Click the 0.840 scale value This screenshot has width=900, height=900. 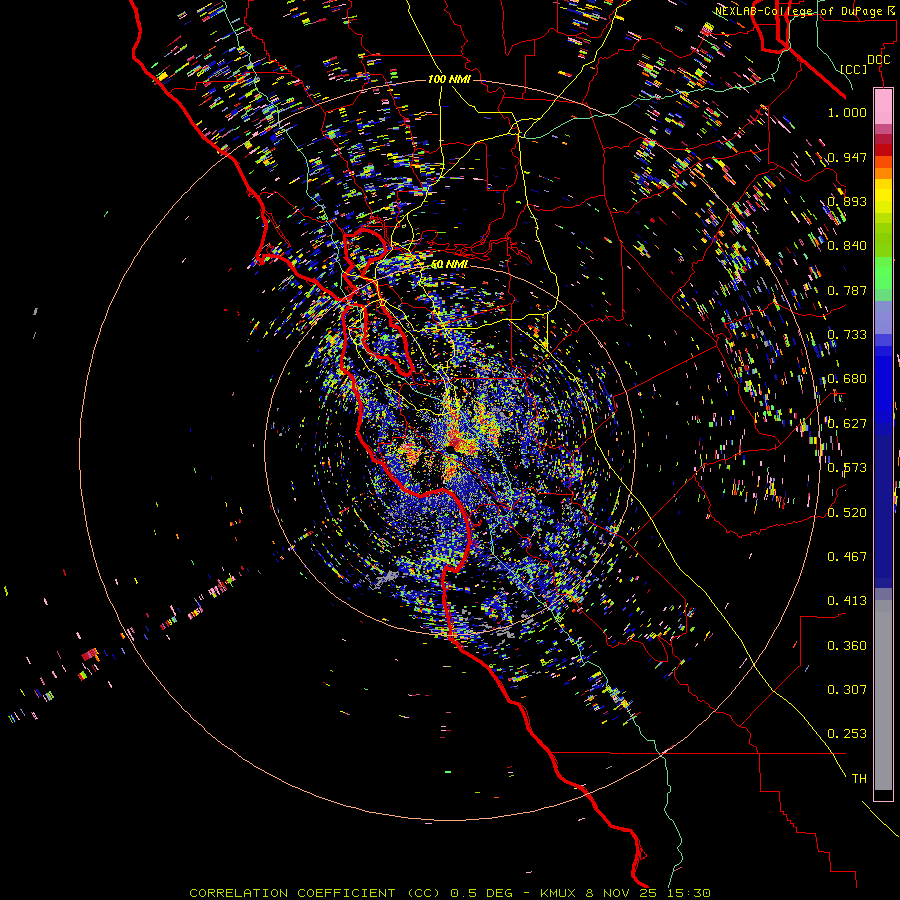(x=847, y=246)
